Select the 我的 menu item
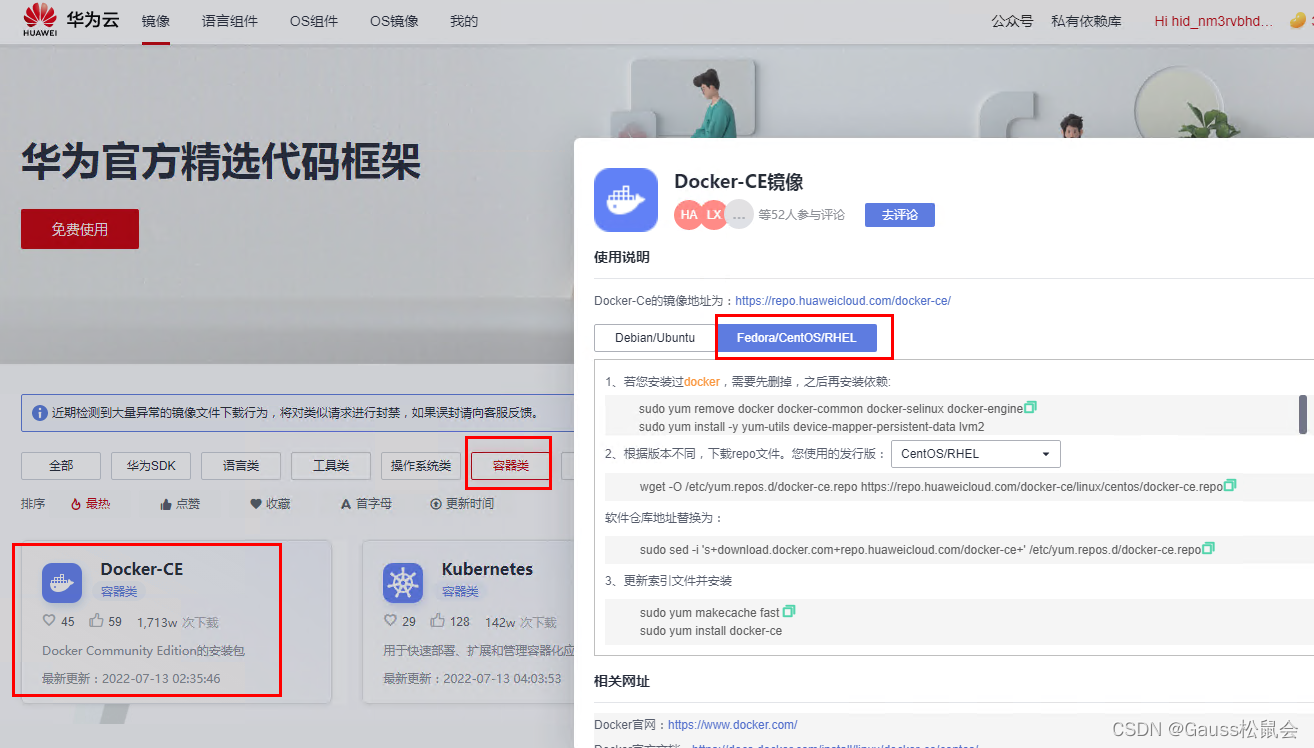Image resolution: width=1314 pixels, height=748 pixels. click(x=464, y=21)
